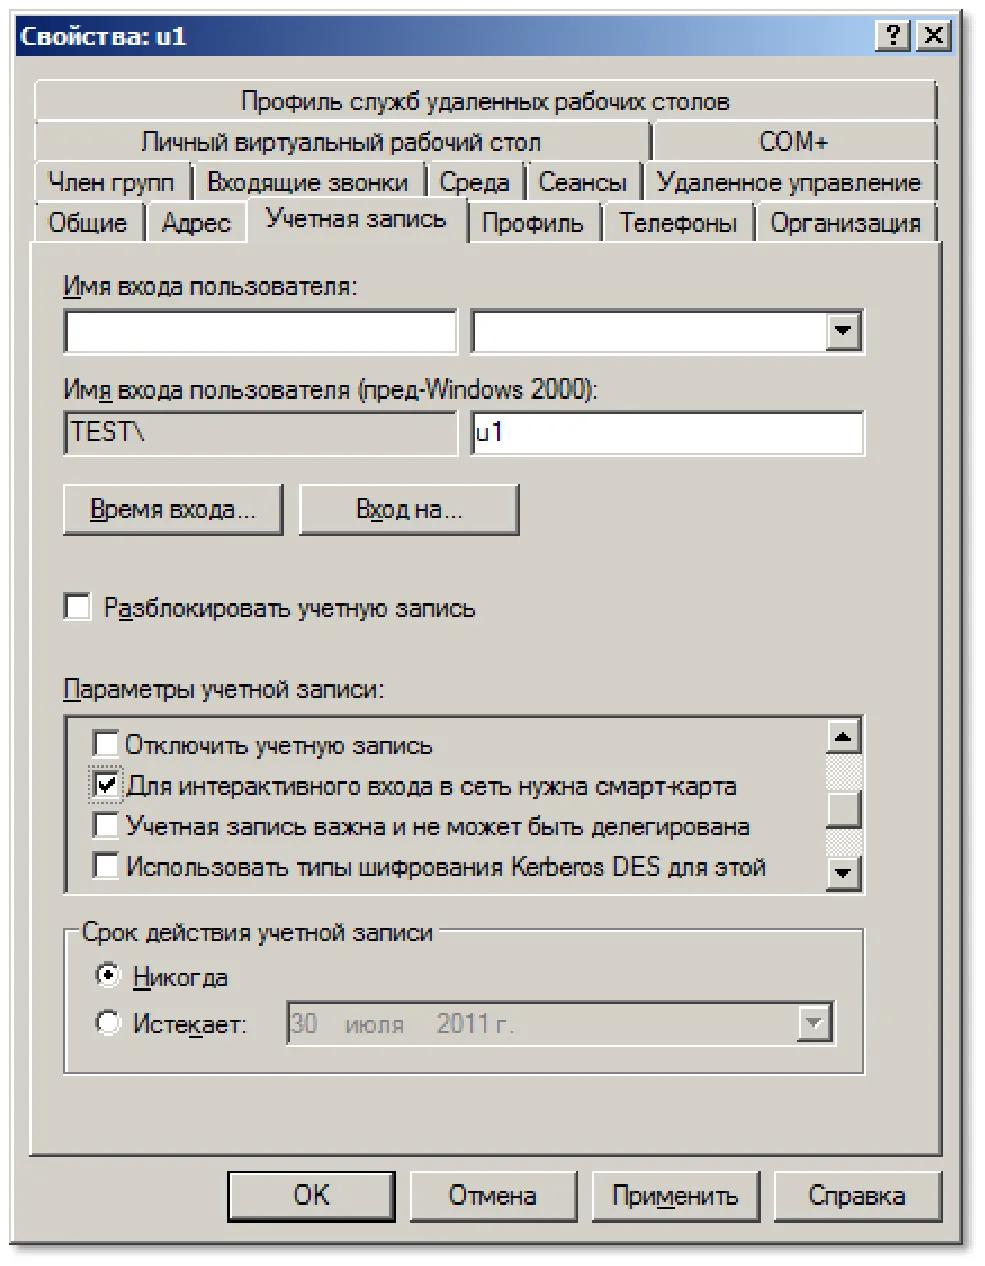Click the account options scrollbar thumb
Image resolution: width=985 pixels, height=1266 pixels.
pos(844,809)
